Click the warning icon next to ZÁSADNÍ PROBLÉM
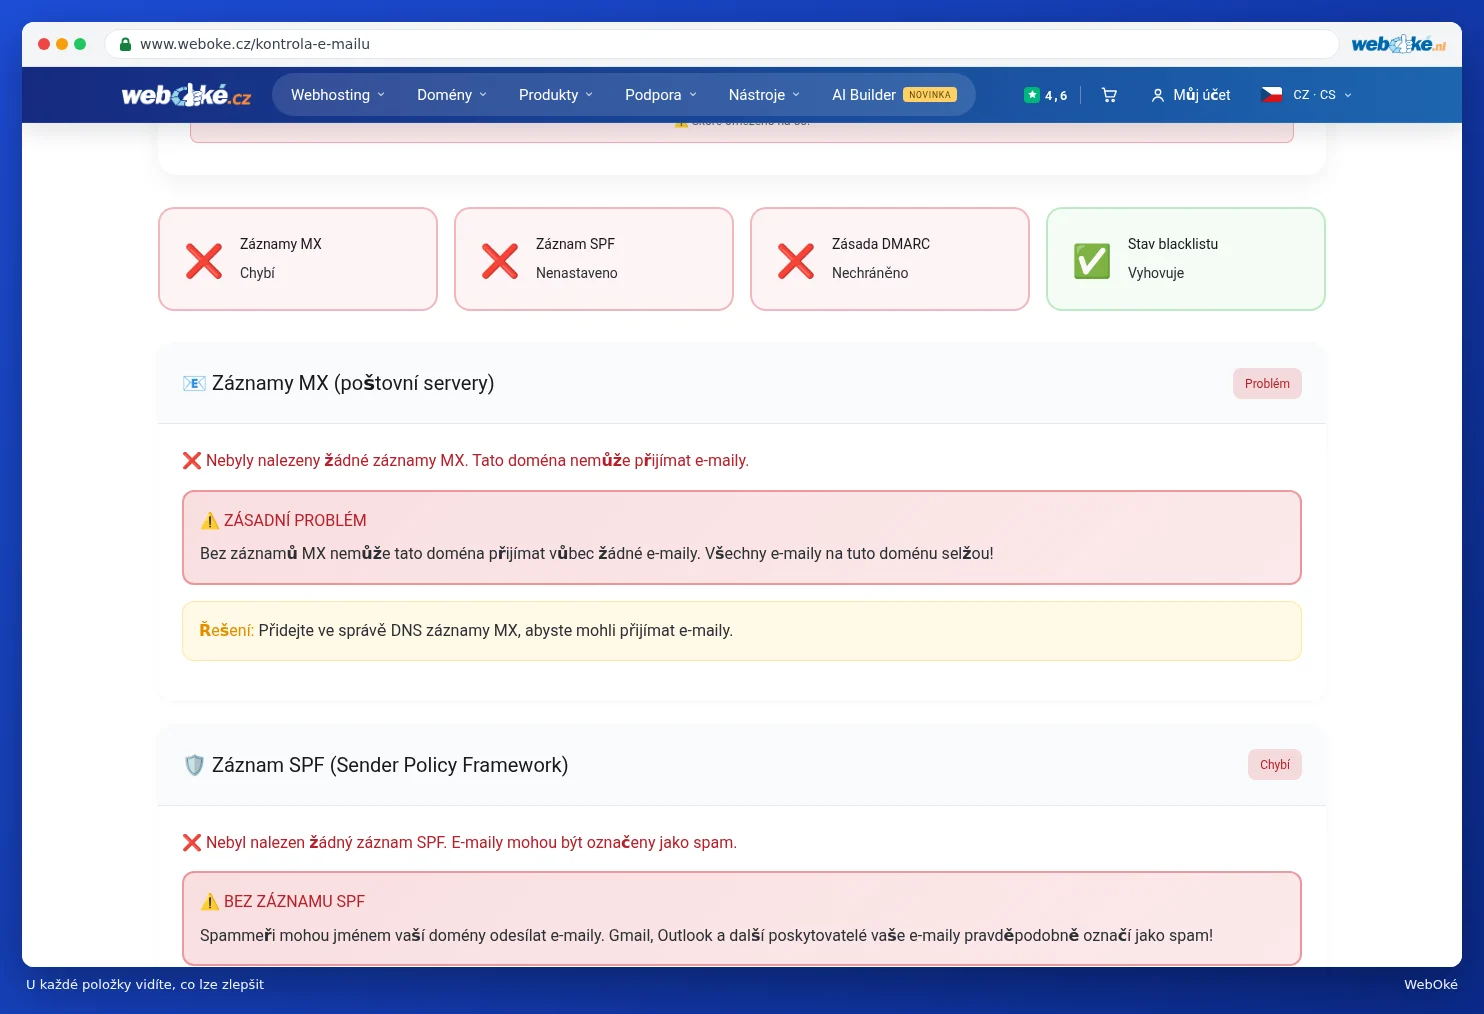This screenshot has height=1014, width=1484. pos(210,521)
